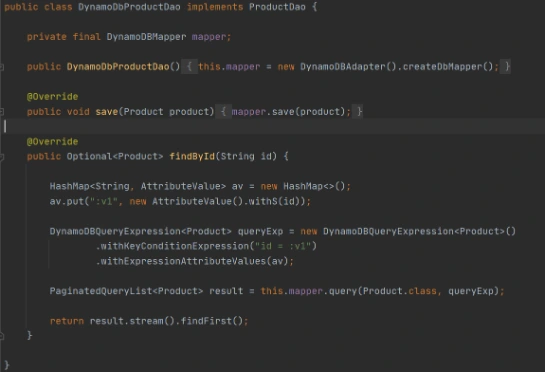Click the DynamoDBMapper type in field declaration

click(146, 37)
